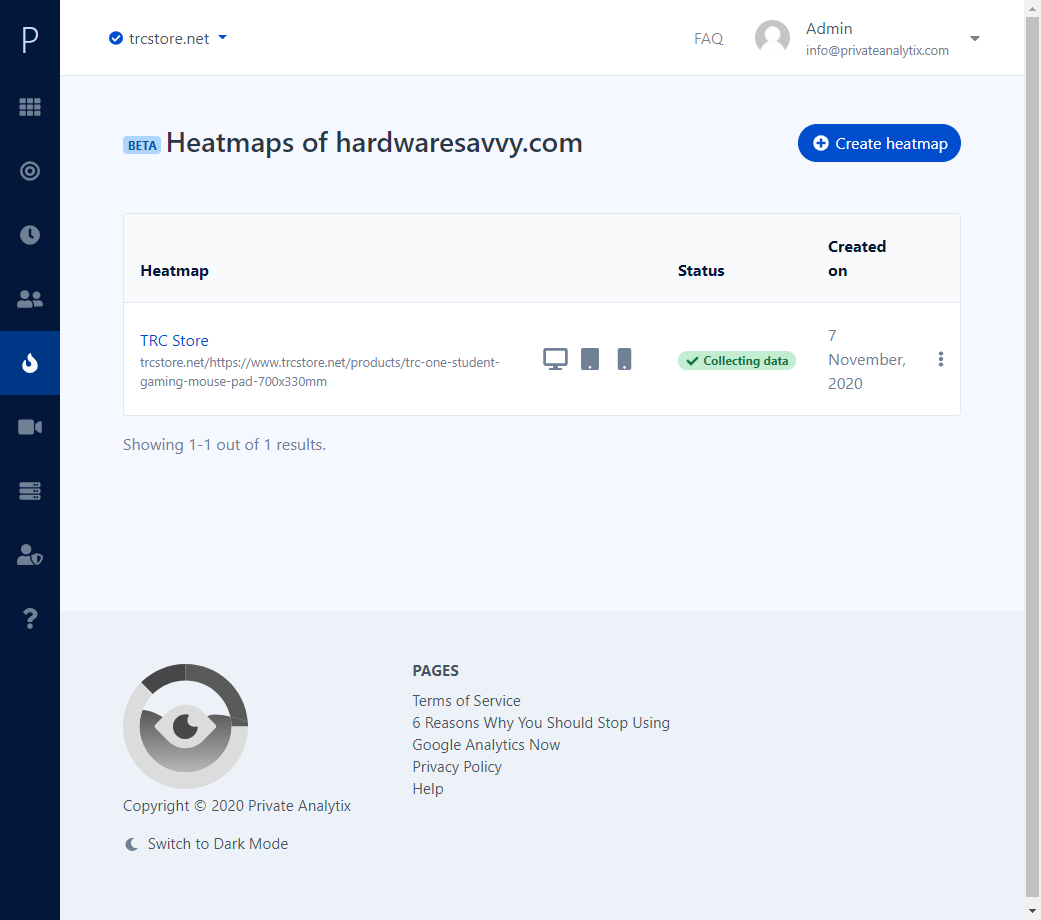Open the Privacy Policy page
The height and width of the screenshot is (920, 1041).
[457, 767]
